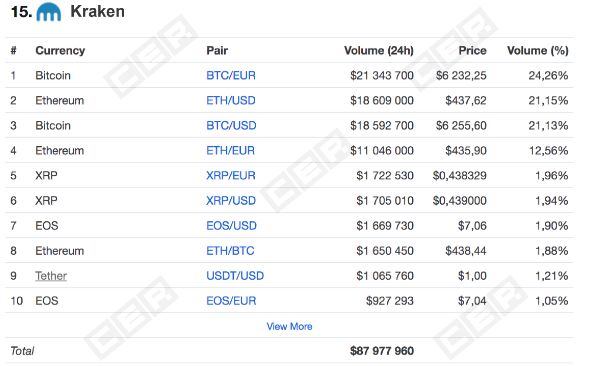
Task: Follow the XRP/EUR pair link
Action: 231,176
